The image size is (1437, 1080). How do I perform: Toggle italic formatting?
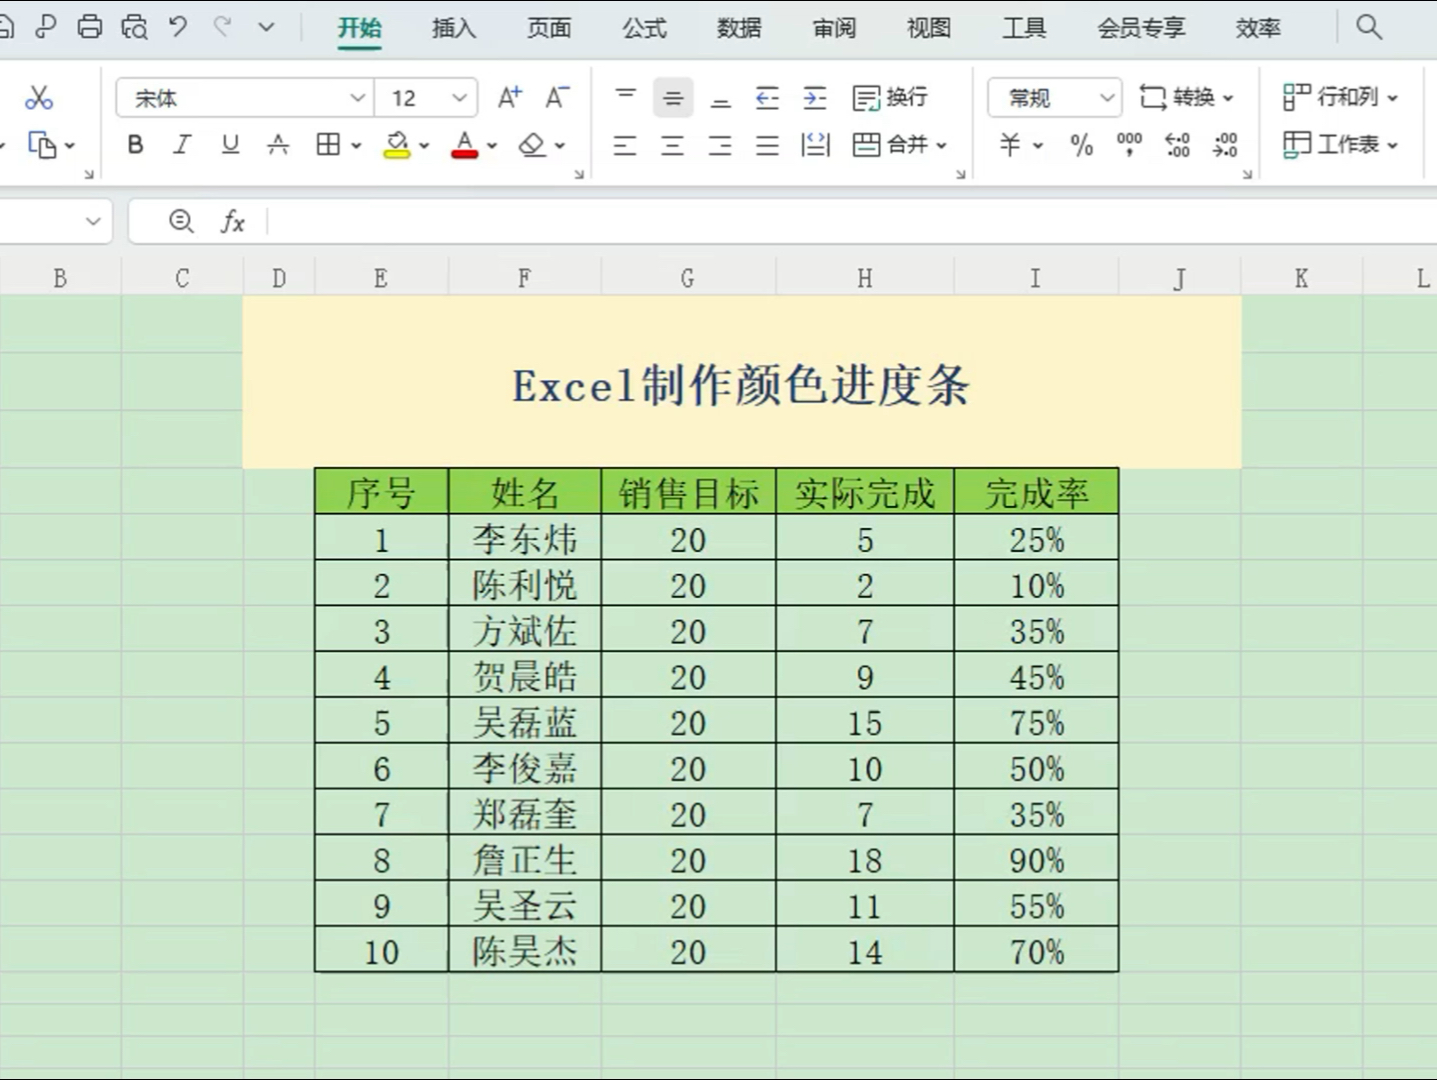(x=181, y=145)
